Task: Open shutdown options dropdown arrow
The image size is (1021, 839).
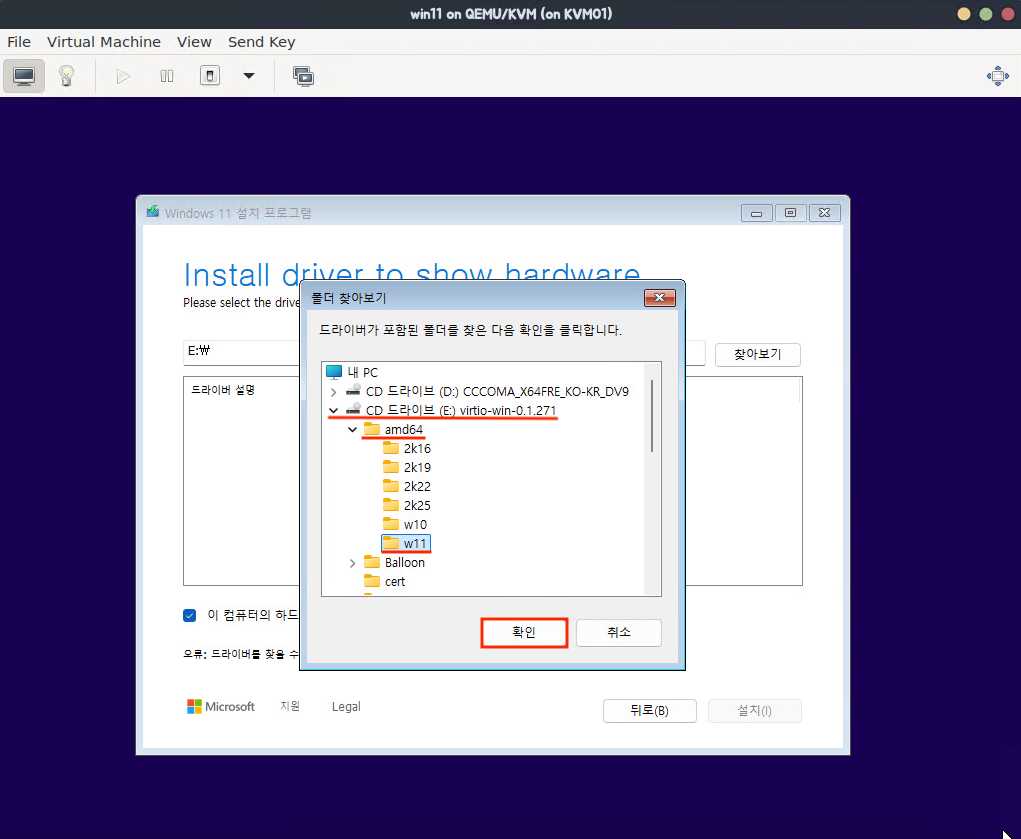Action: 249,76
